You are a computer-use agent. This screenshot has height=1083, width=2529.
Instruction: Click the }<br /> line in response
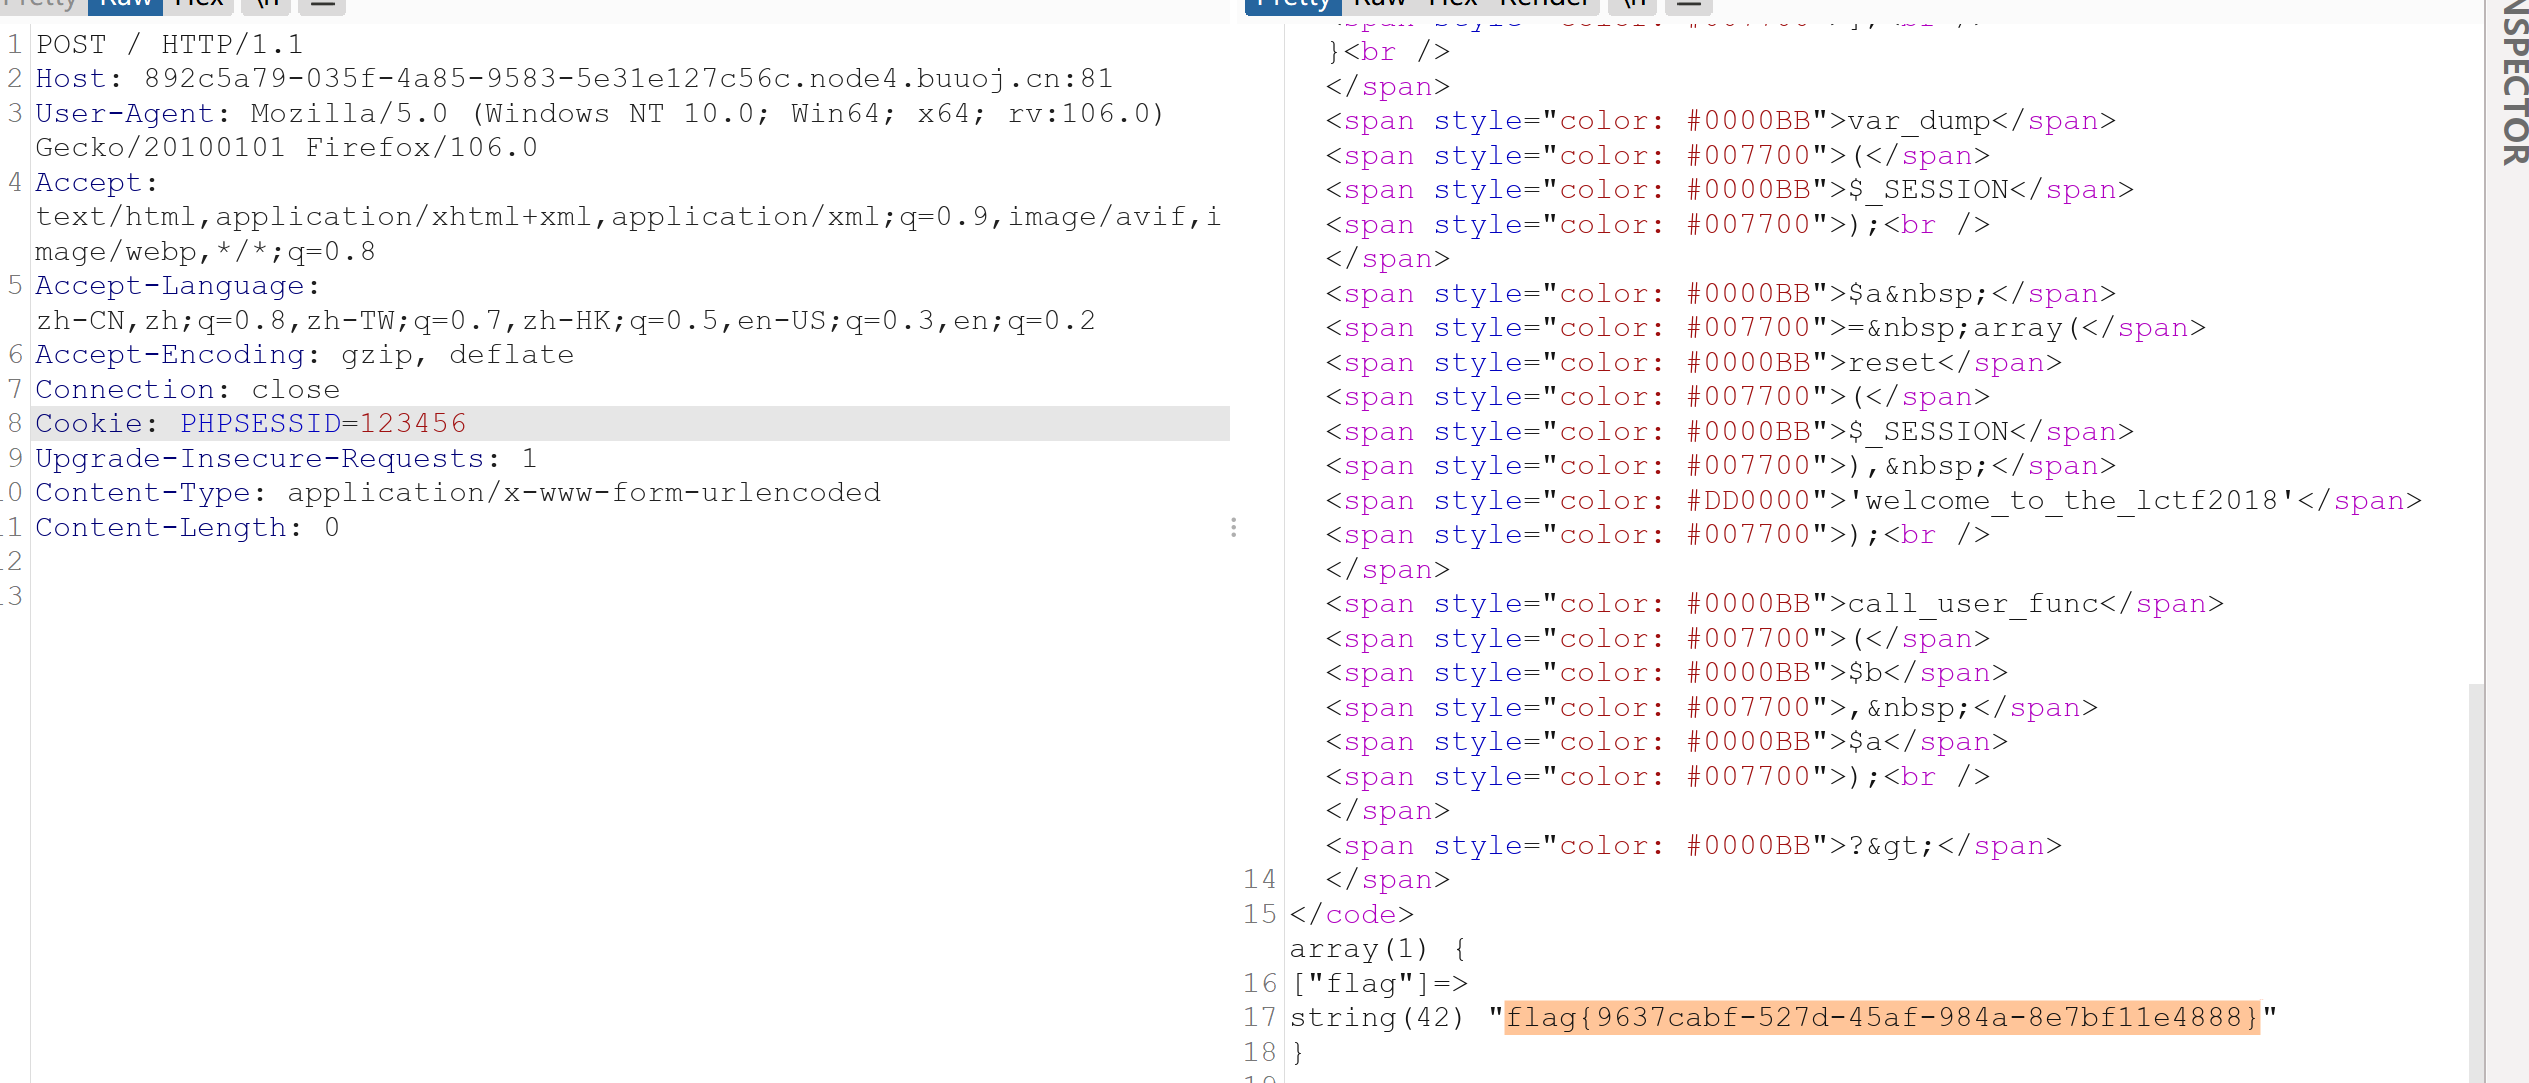[1388, 52]
